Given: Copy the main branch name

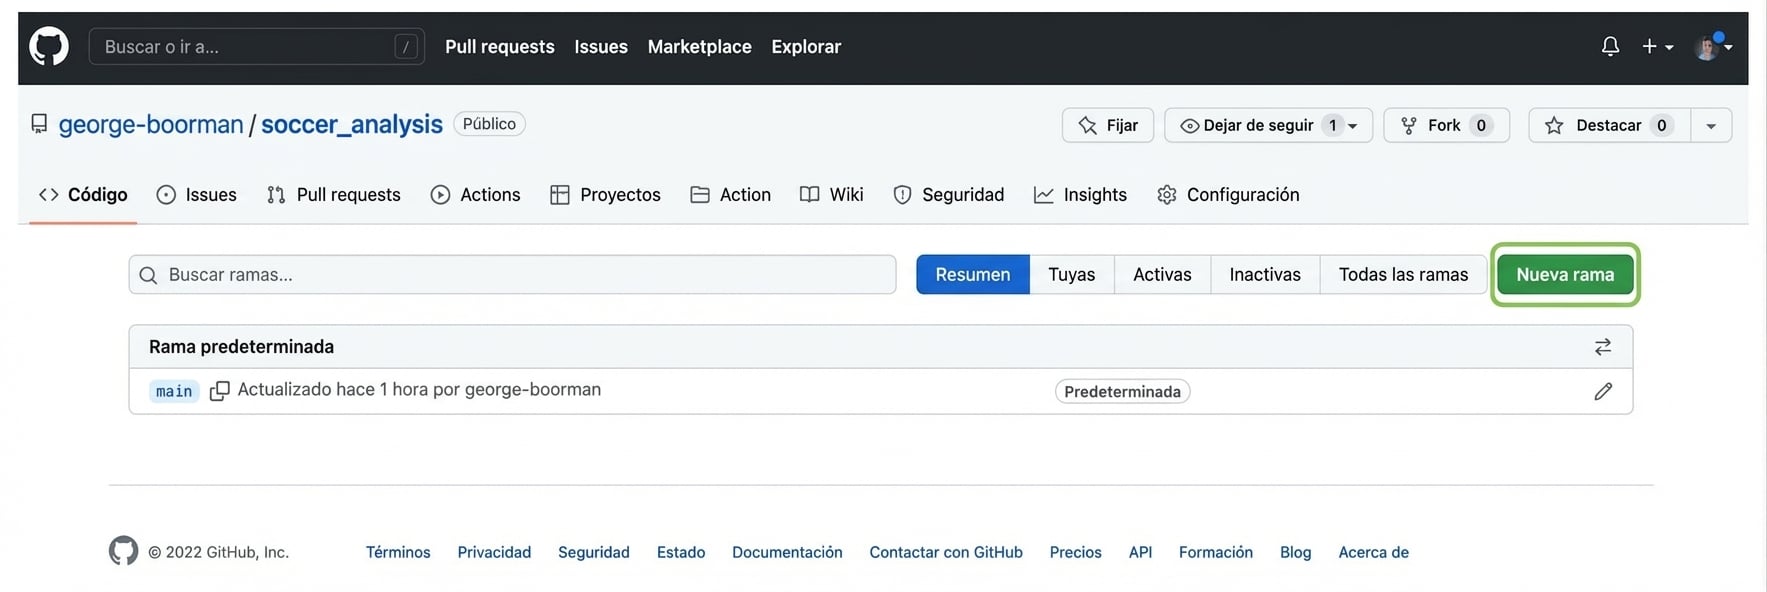Looking at the screenshot, I should 219,391.
